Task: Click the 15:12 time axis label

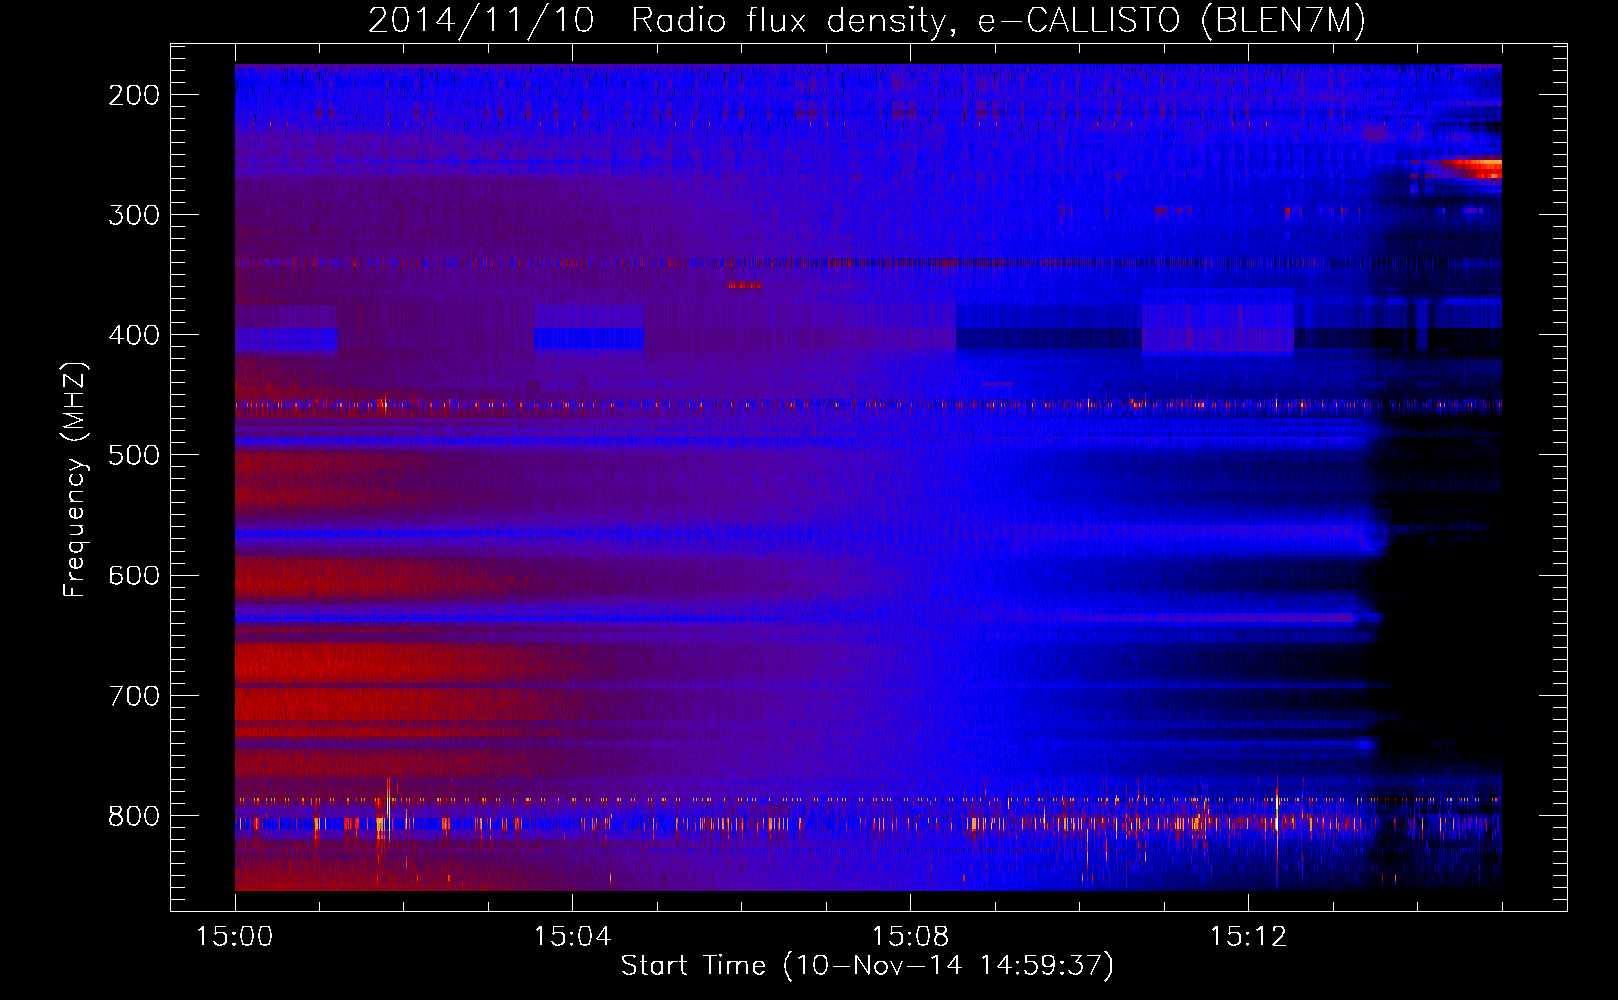Action: click(1247, 936)
